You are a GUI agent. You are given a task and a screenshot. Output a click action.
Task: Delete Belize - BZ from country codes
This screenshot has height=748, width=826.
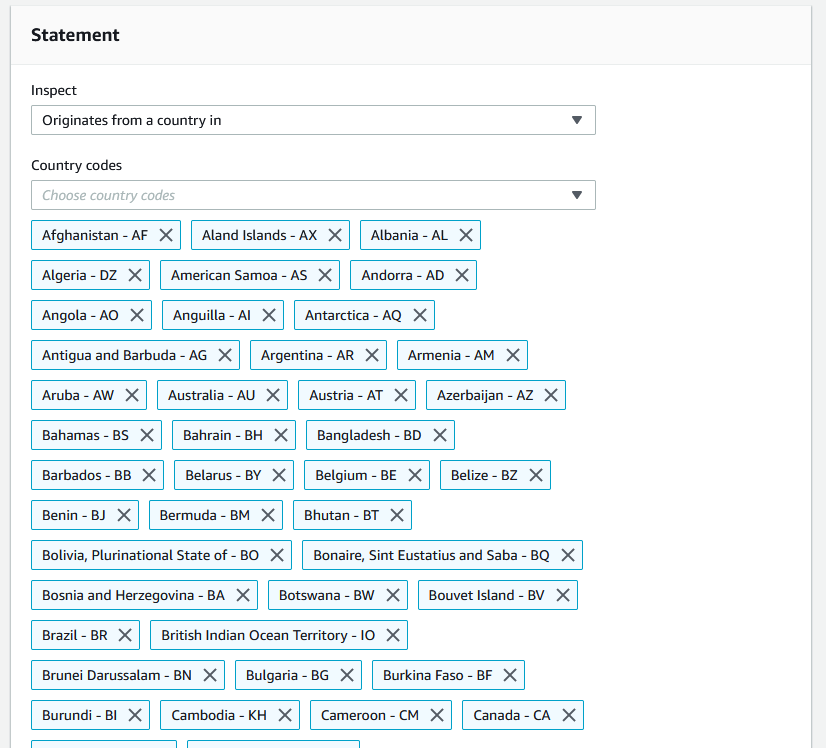tap(536, 475)
